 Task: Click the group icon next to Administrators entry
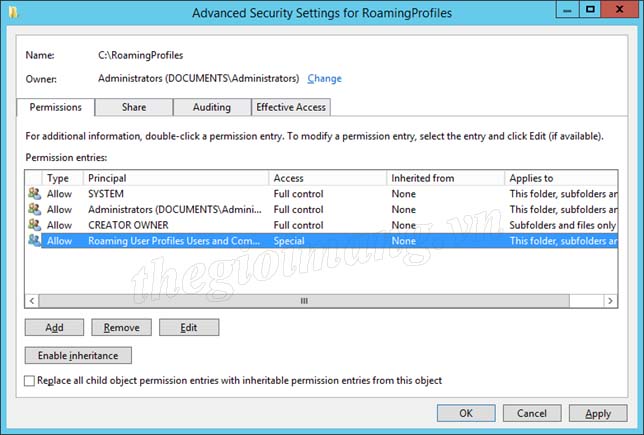point(34,209)
